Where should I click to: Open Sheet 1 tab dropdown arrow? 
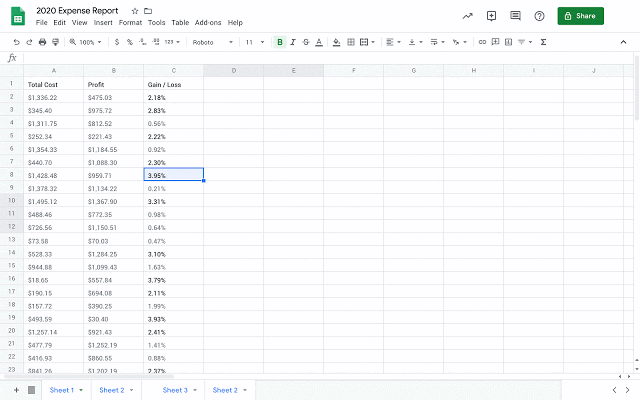click(x=81, y=390)
